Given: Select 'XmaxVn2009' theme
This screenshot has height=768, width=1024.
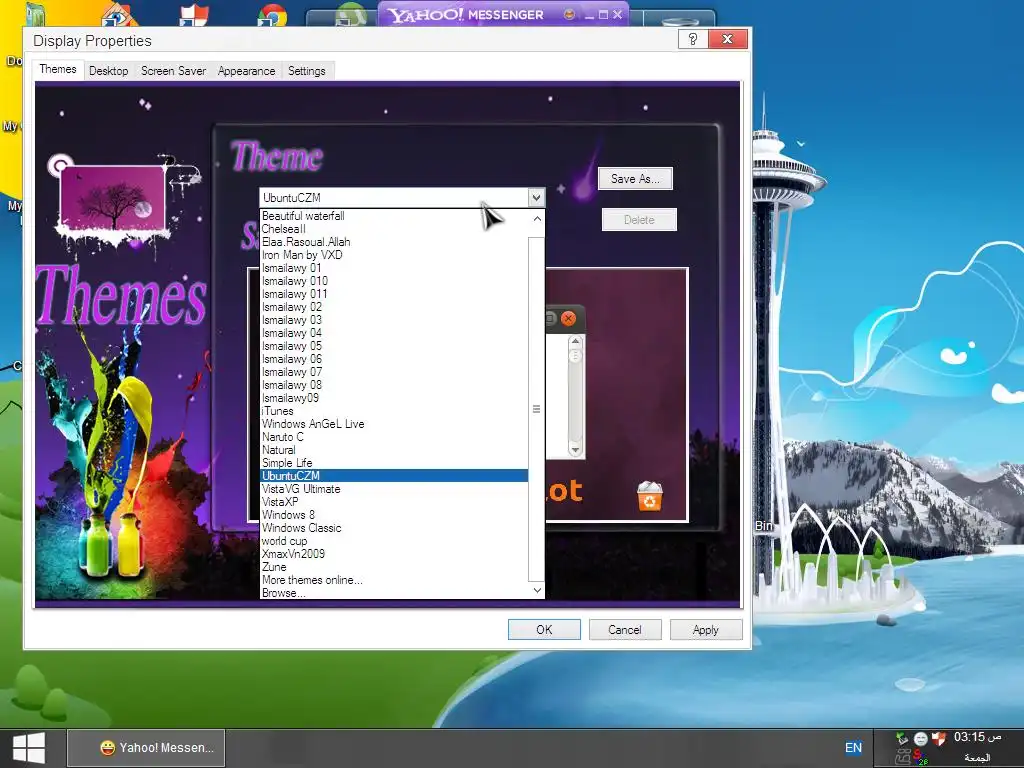Looking at the screenshot, I should point(394,554).
